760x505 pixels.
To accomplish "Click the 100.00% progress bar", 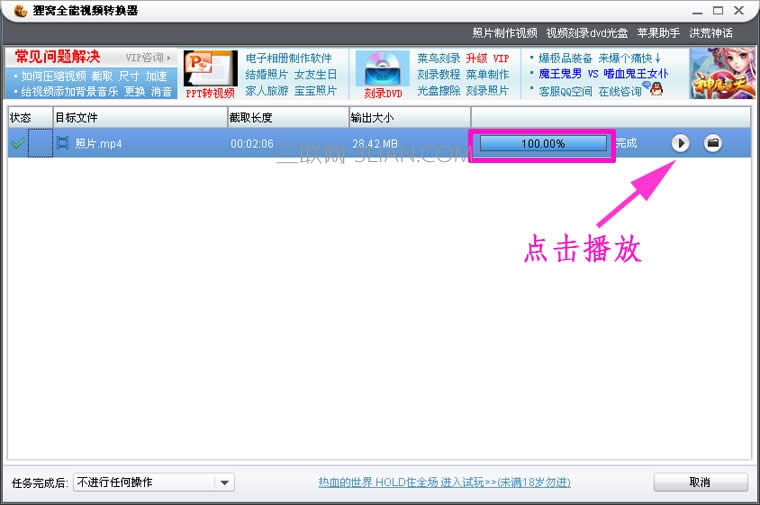I will [543, 143].
